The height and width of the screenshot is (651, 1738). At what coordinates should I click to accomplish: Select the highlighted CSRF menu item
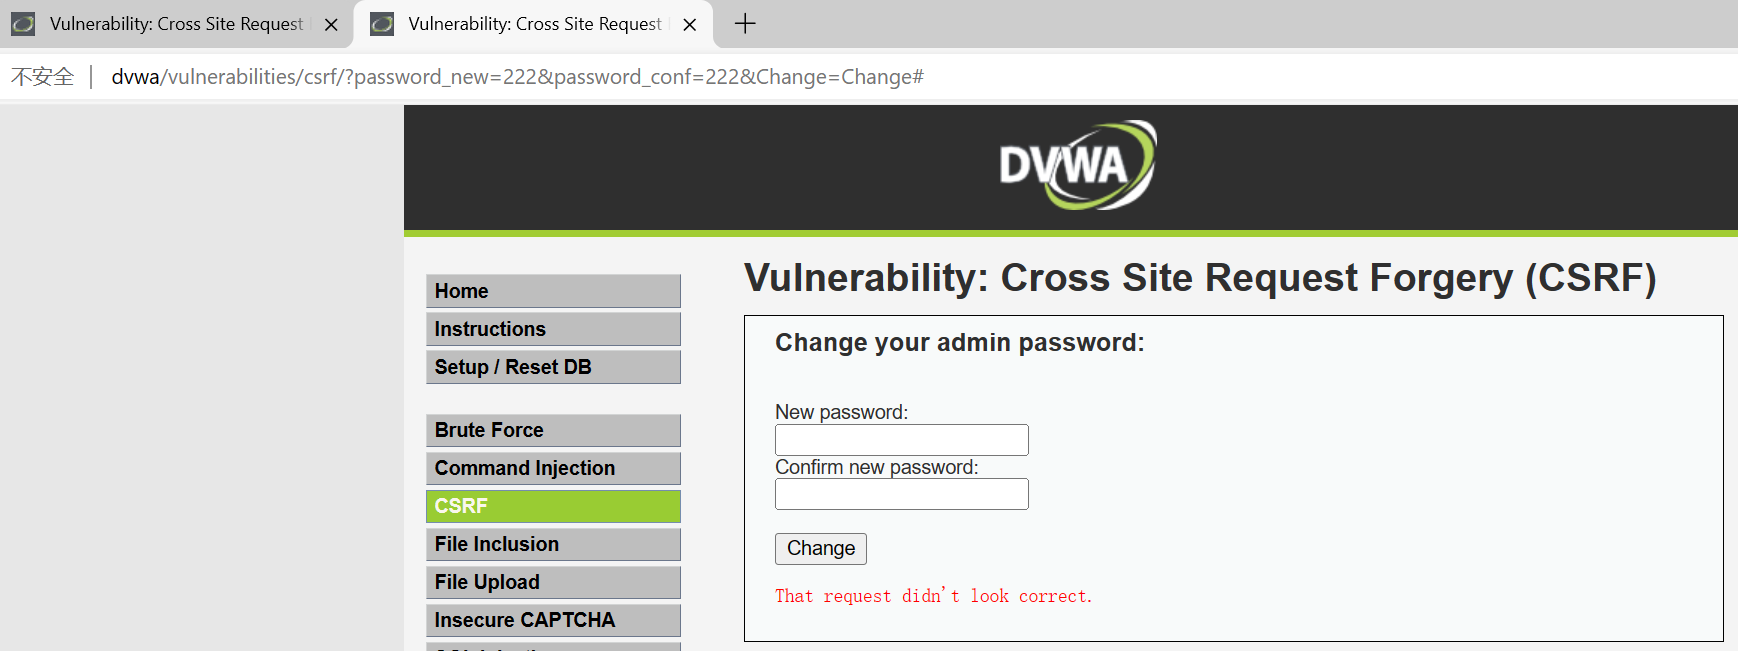tap(553, 506)
